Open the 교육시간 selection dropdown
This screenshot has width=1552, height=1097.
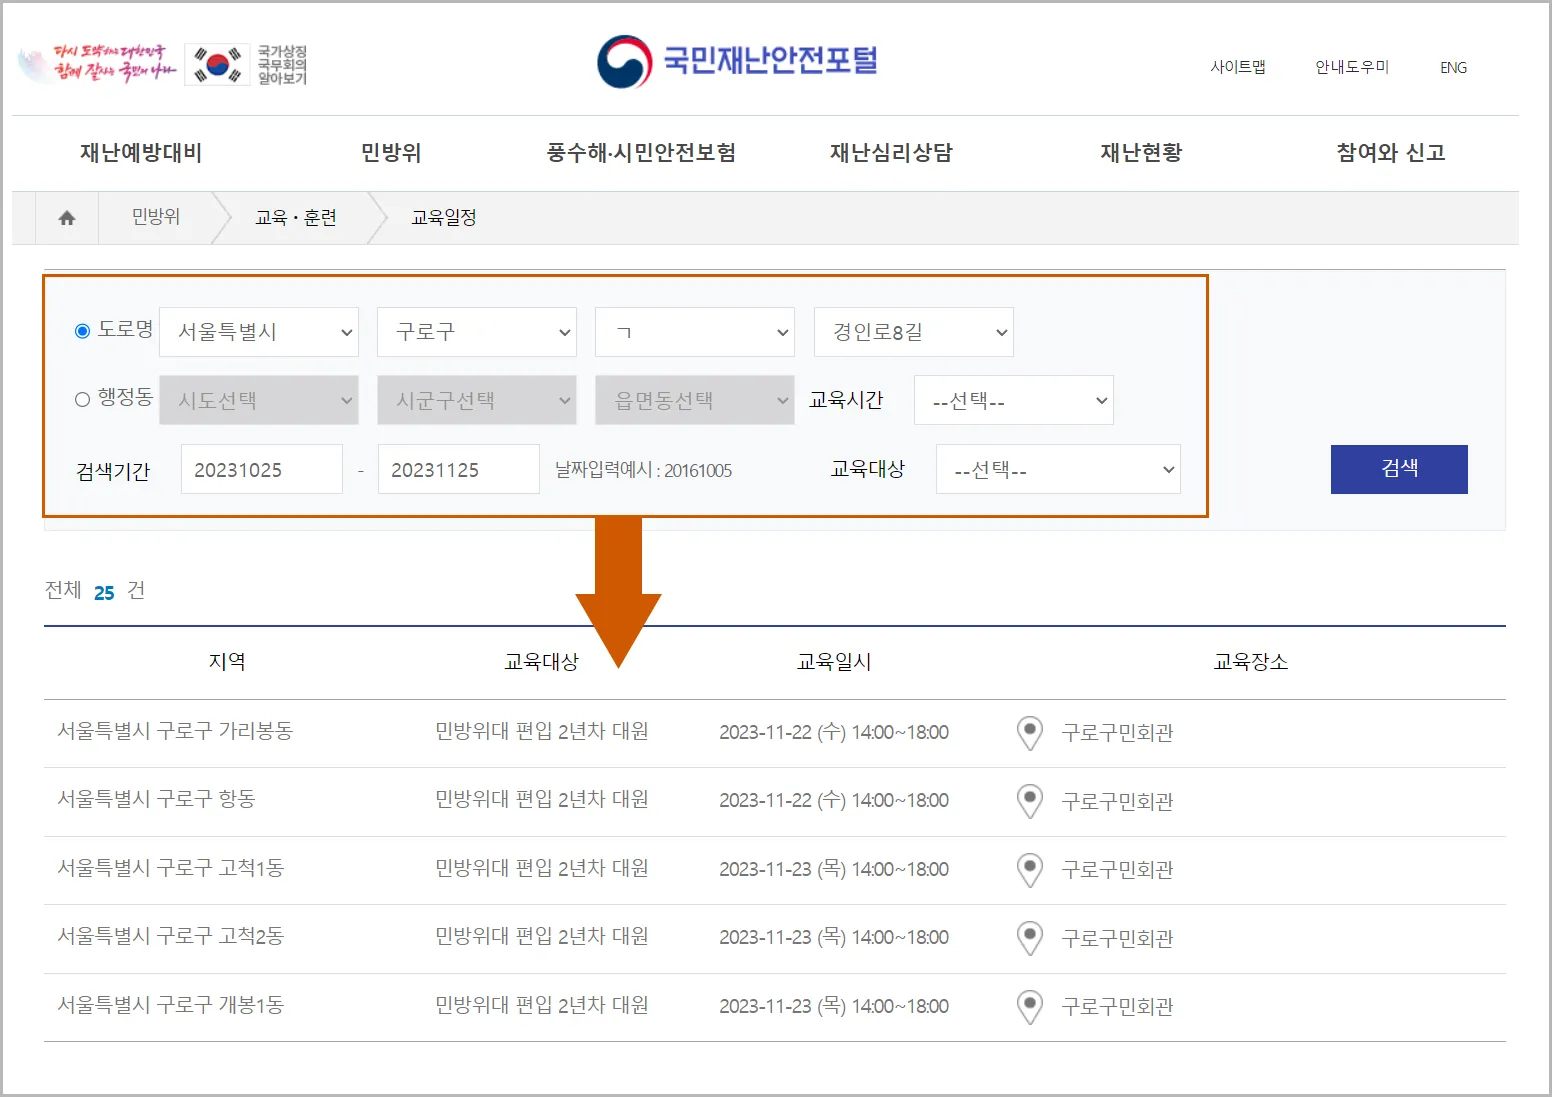(1013, 399)
